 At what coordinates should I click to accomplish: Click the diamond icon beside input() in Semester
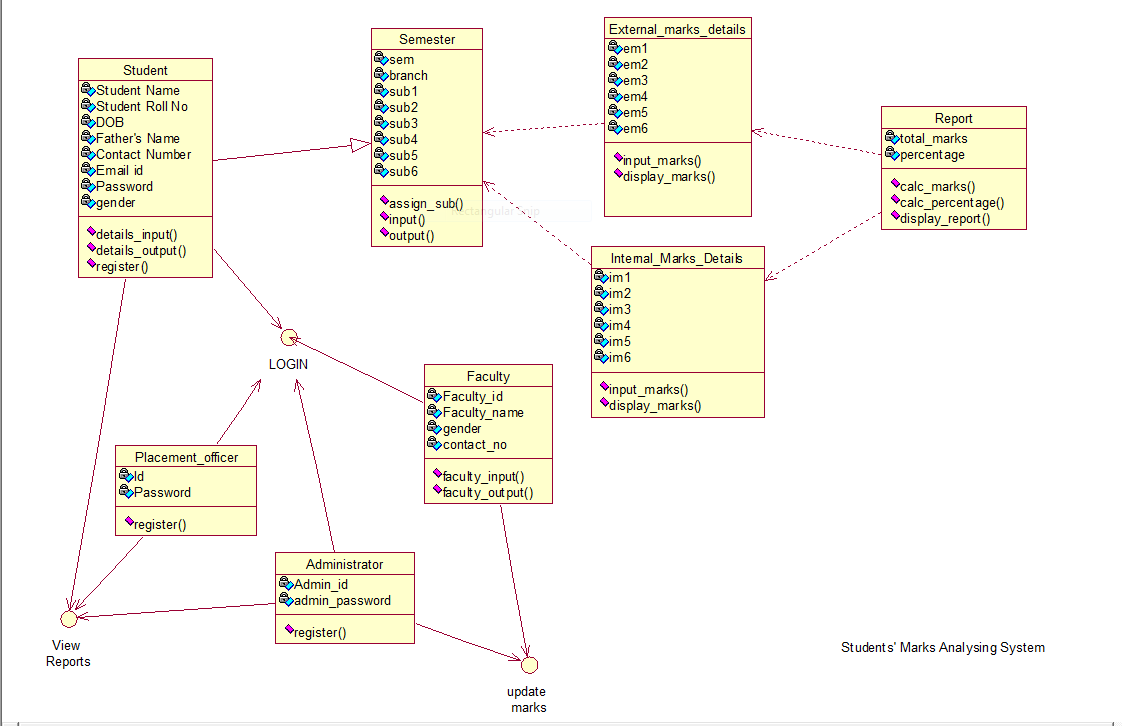(384, 216)
